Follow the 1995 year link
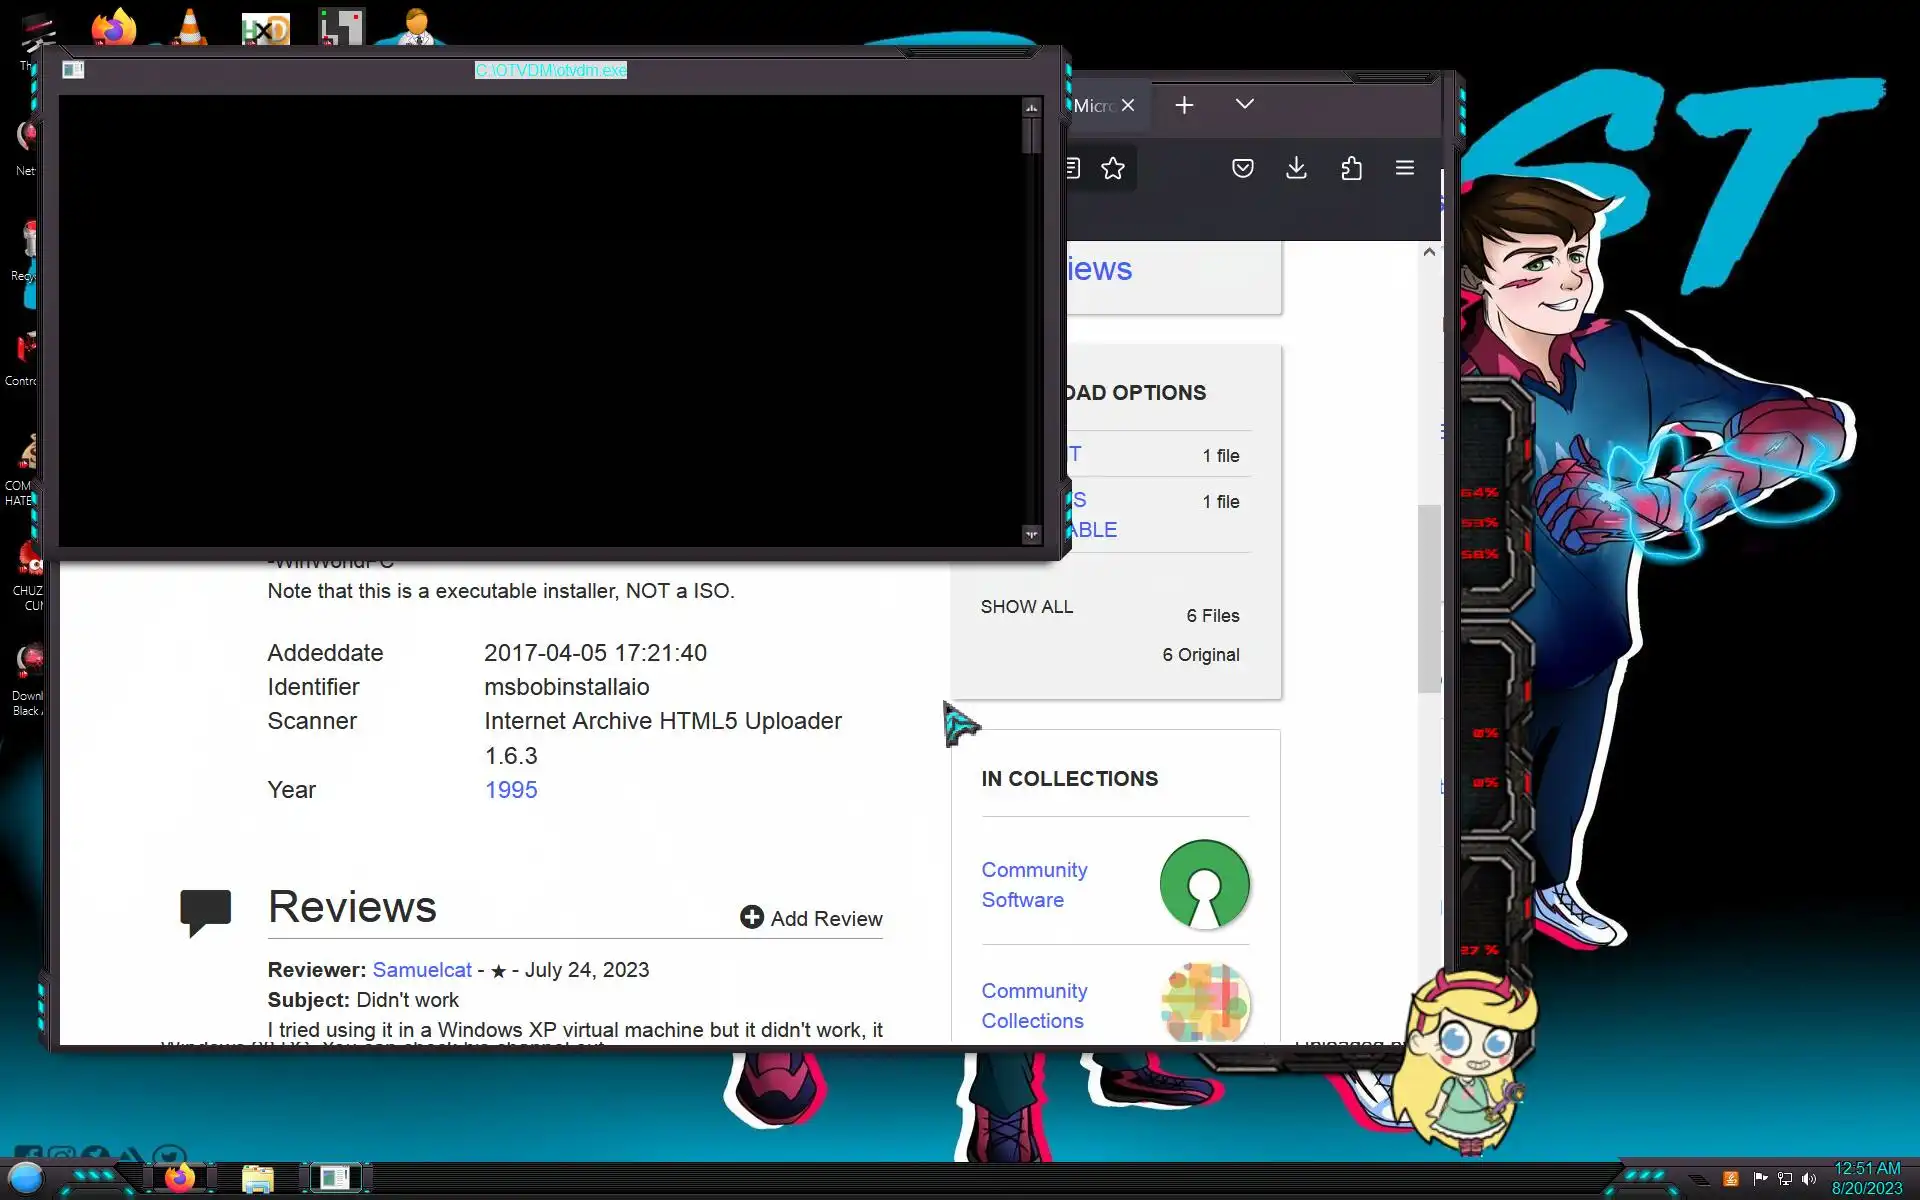This screenshot has height=1200, width=1920. [510, 790]
